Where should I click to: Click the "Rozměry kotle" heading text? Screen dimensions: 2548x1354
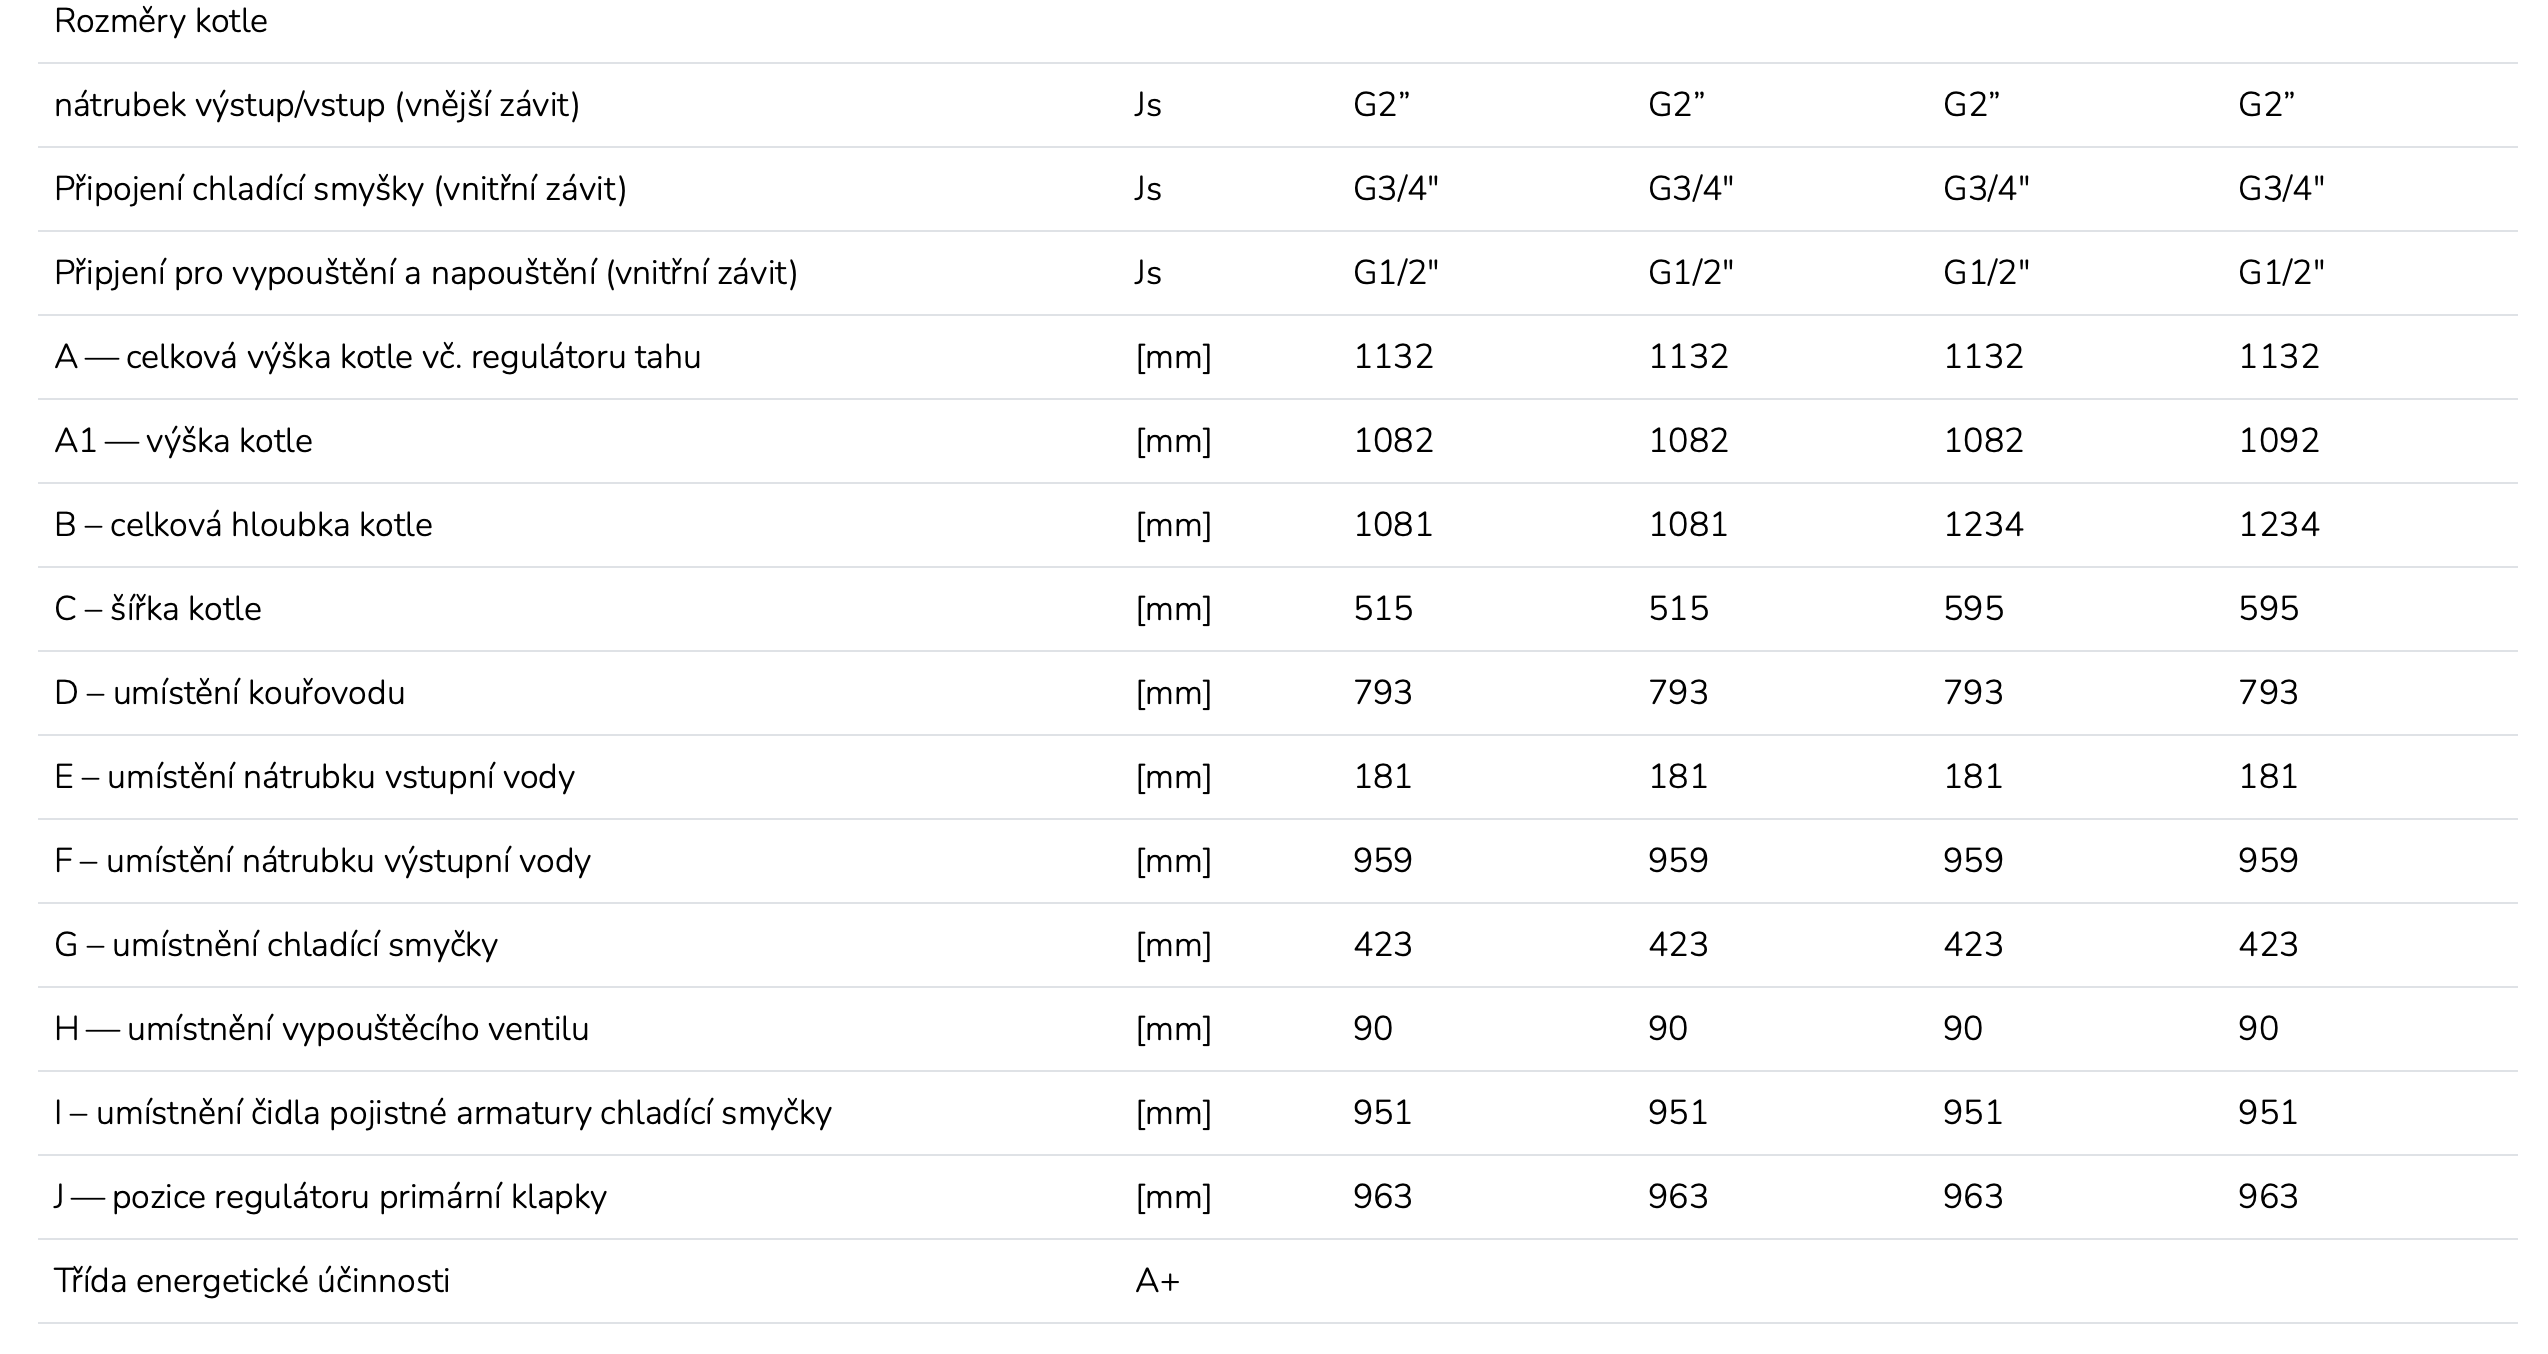[x=161, y=21]
